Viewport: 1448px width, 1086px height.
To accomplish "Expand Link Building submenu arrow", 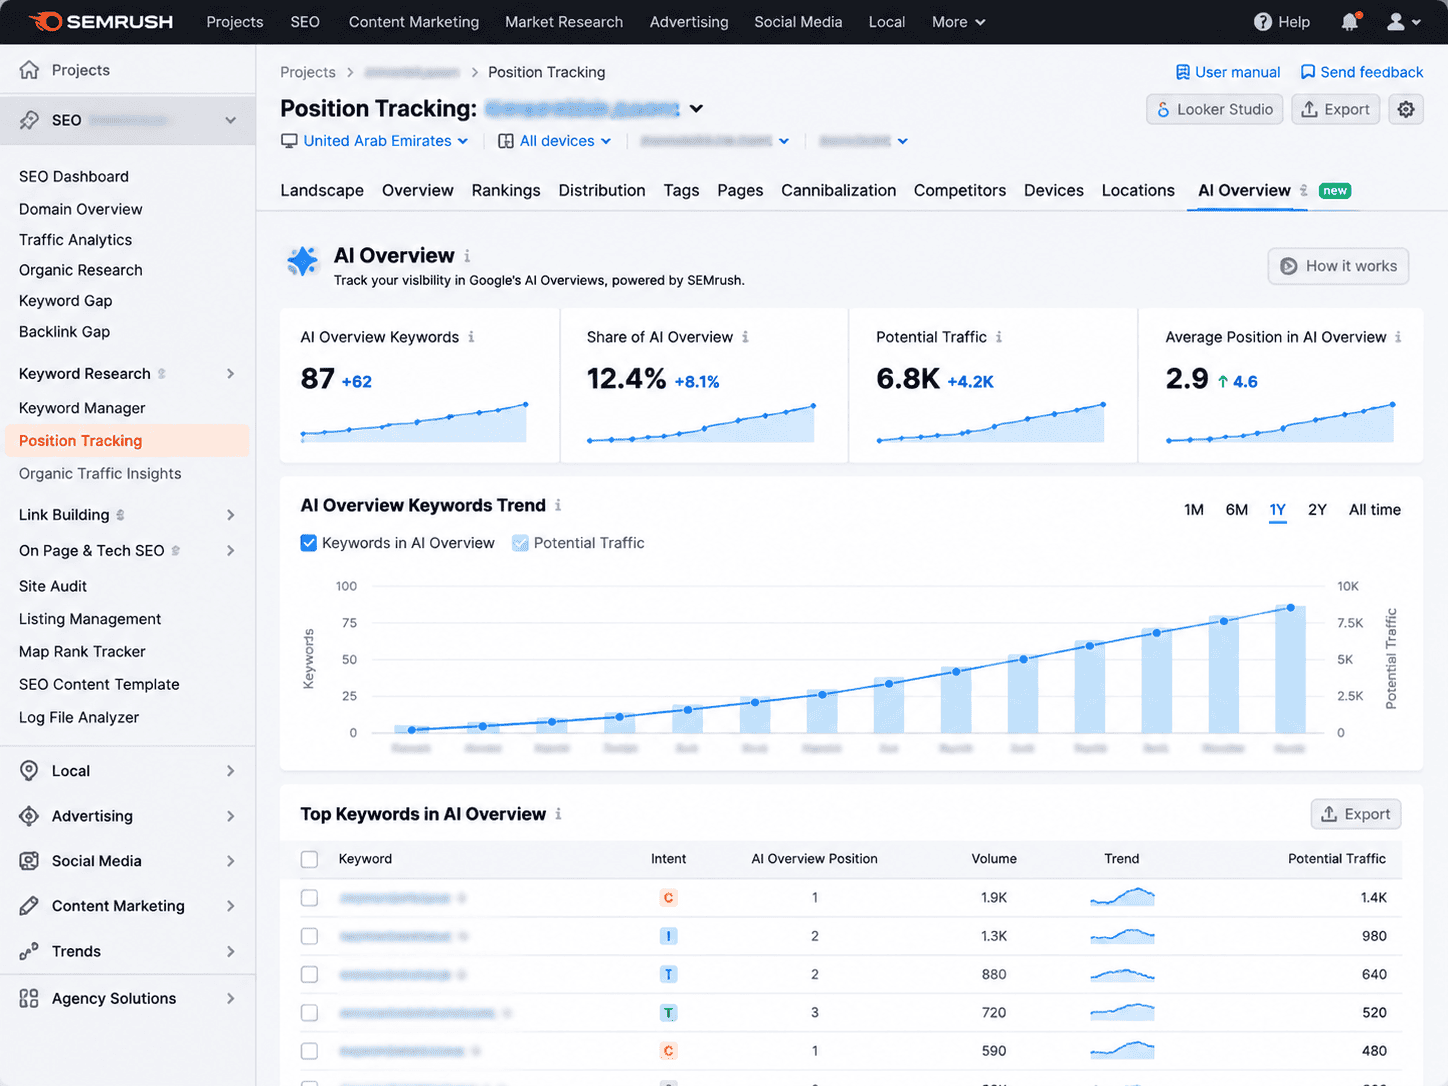I will (231, 515).
